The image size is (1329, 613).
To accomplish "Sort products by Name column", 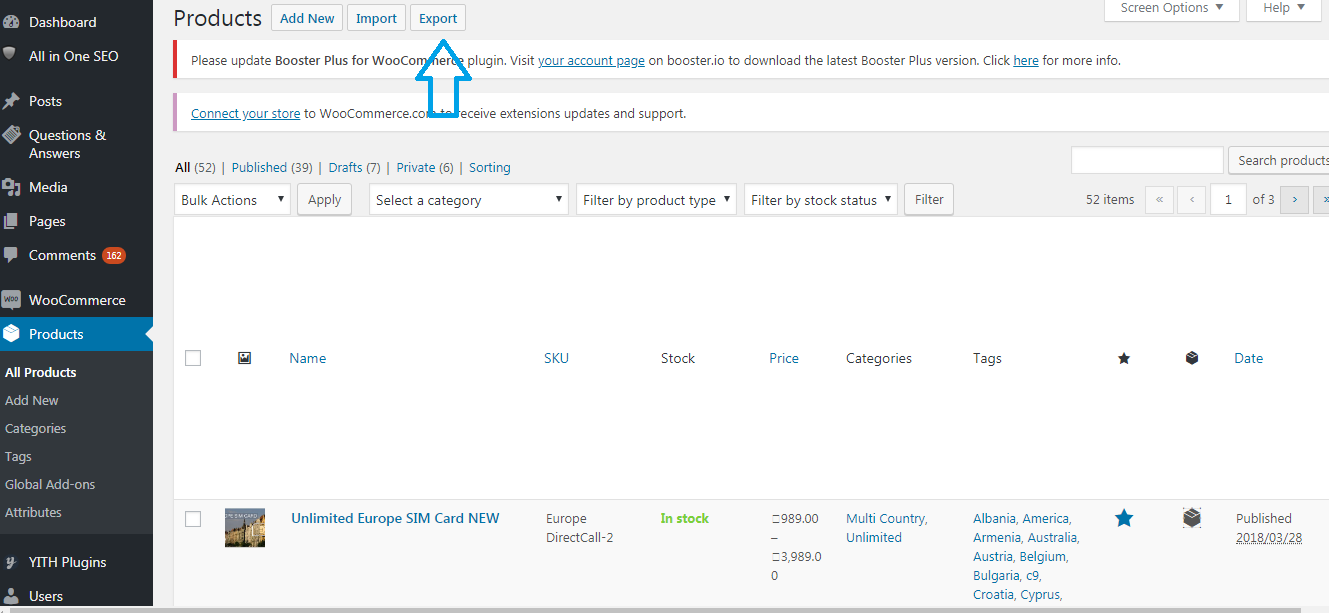I will click(308, 358).
